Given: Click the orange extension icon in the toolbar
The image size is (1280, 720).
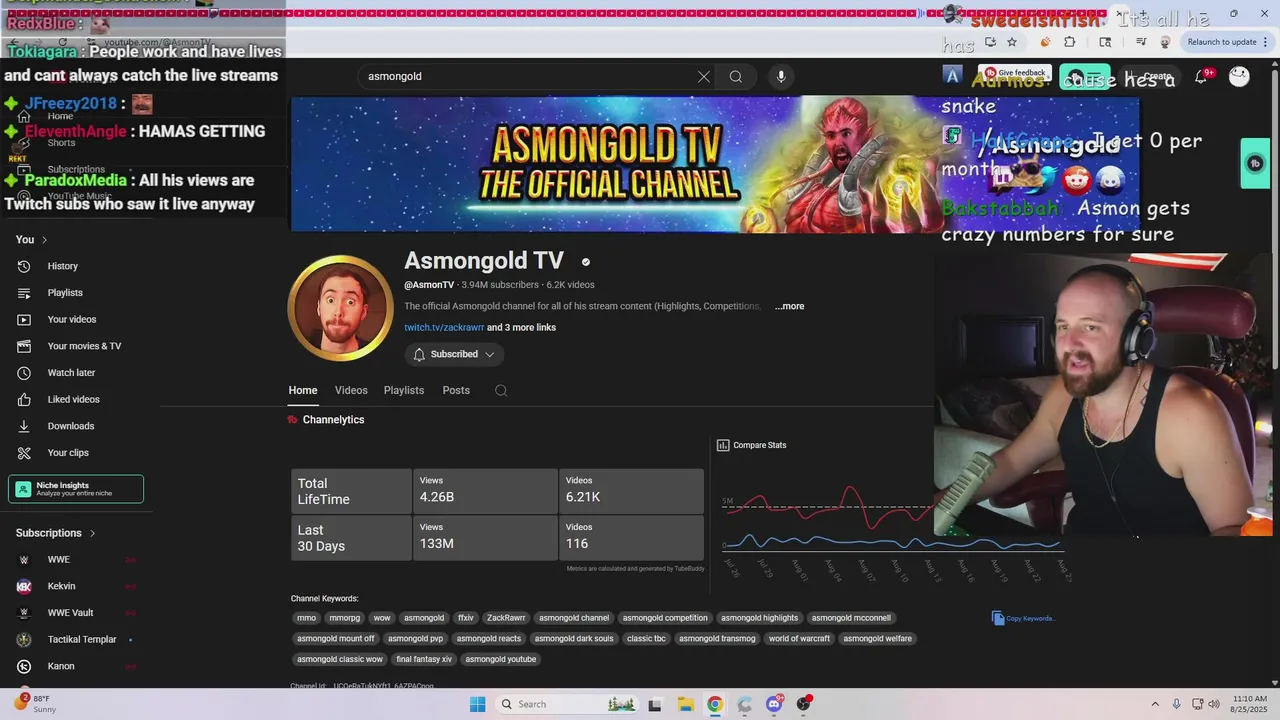Looking at the screenshot, I should point(1046,42).
